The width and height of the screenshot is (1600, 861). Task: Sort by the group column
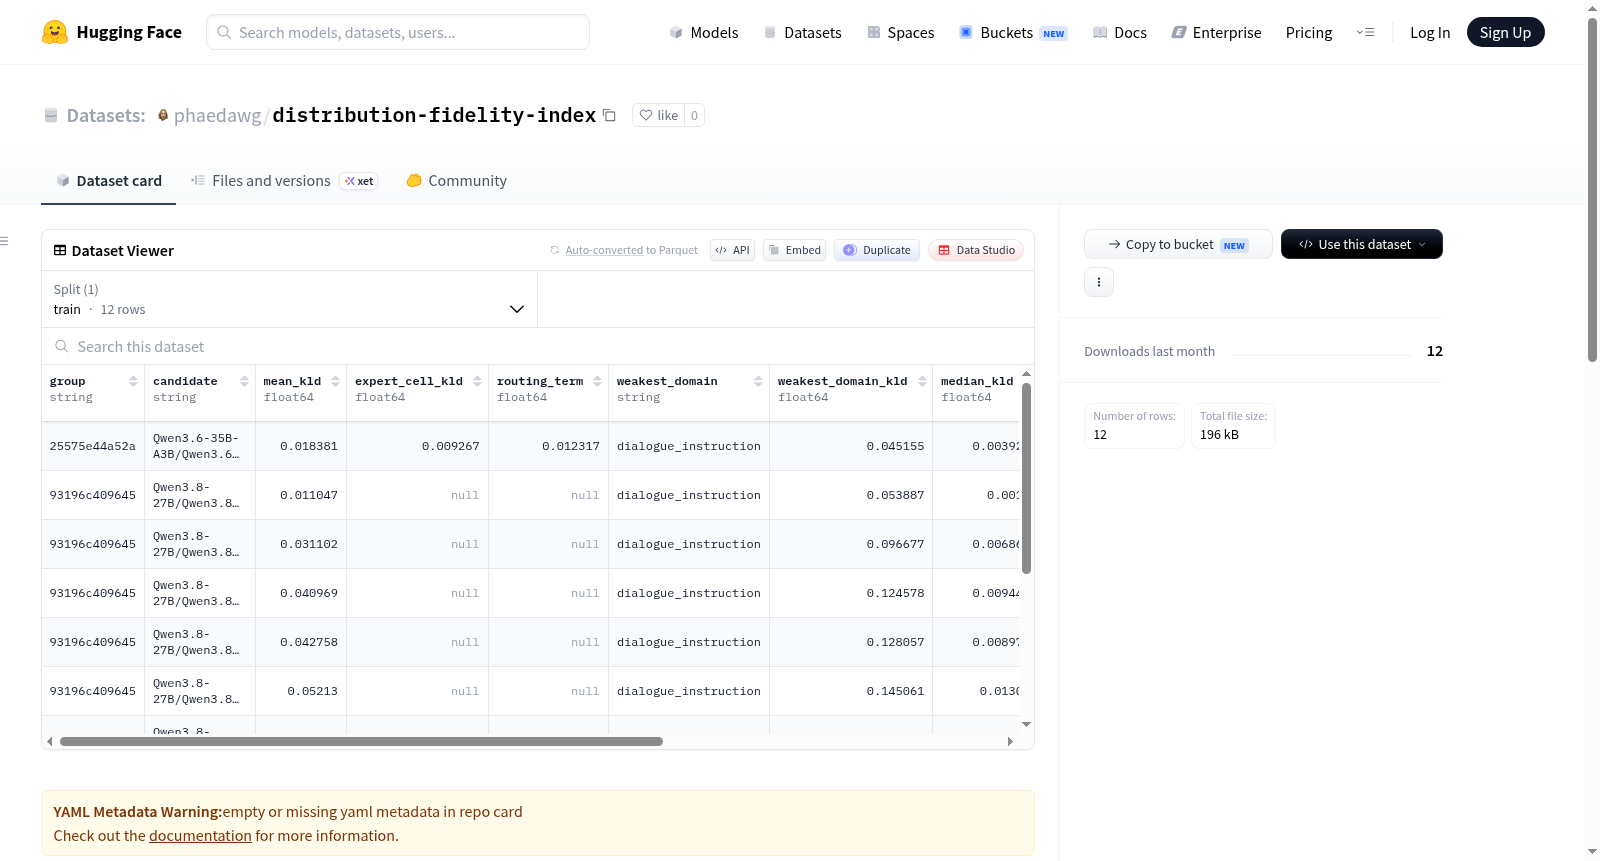(x=133, y=381)
